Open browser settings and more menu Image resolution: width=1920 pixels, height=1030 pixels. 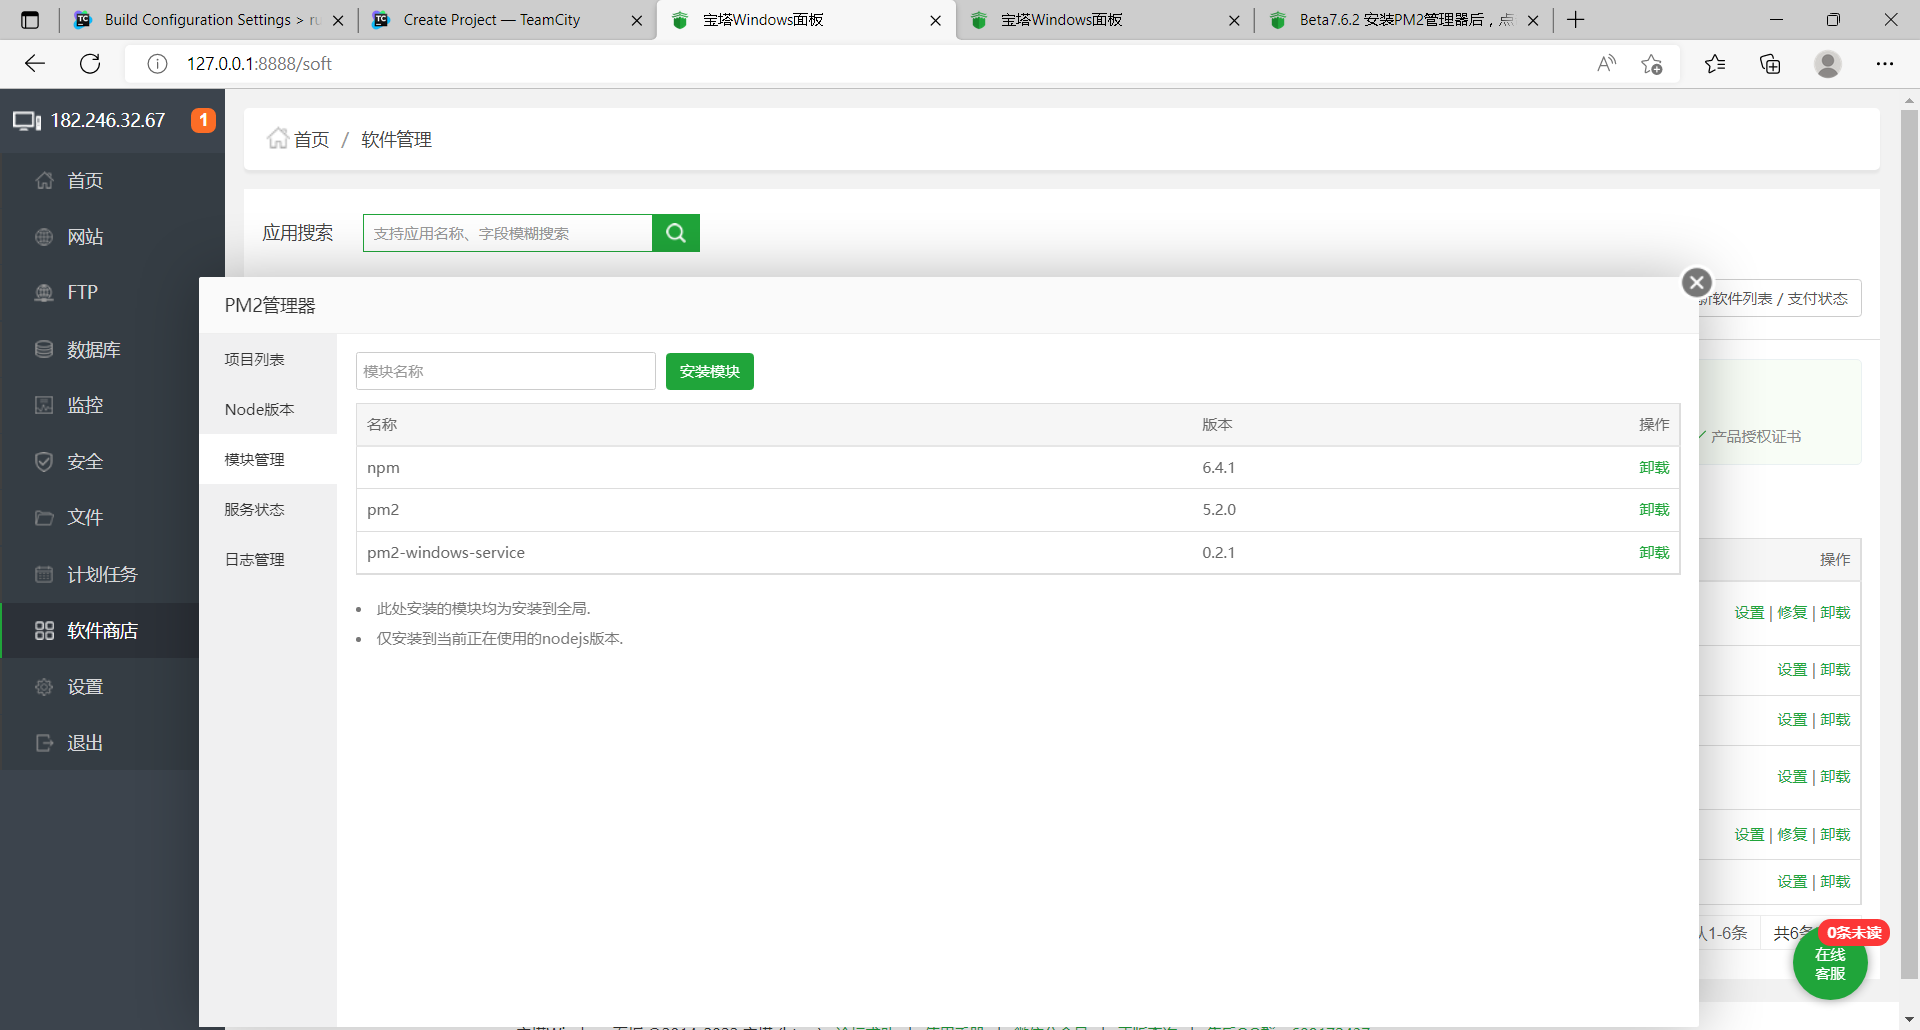pos(1885,64)
